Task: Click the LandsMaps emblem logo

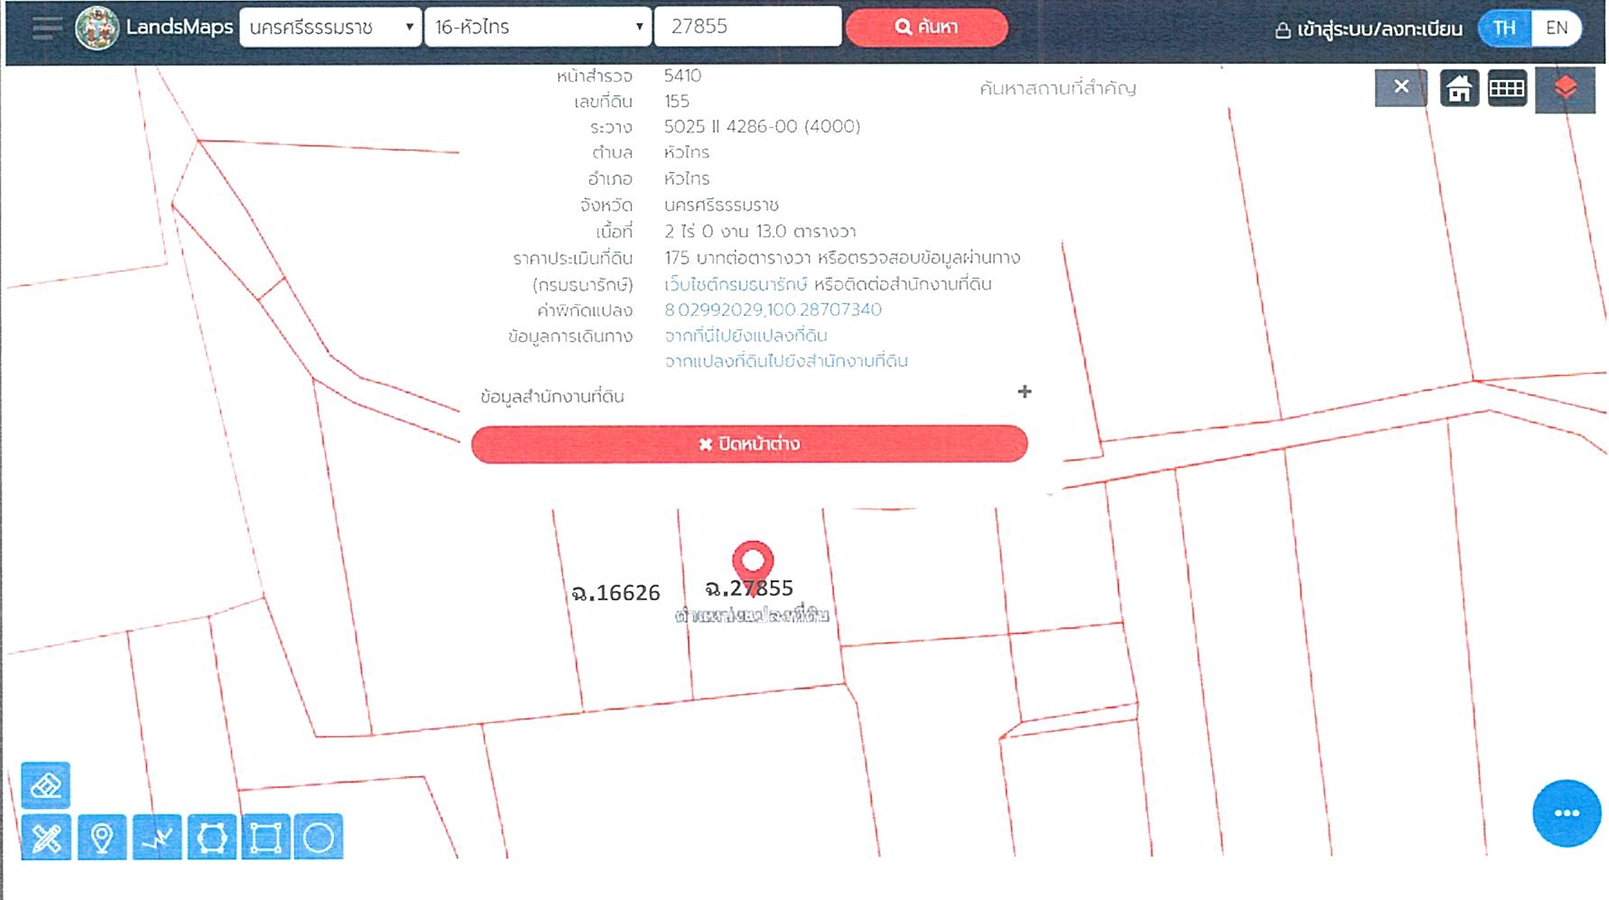Action: click(97, 27)
